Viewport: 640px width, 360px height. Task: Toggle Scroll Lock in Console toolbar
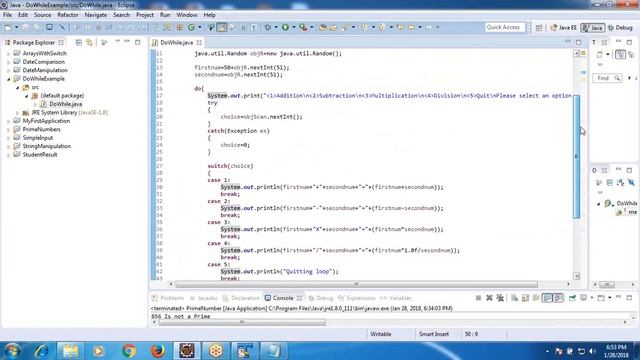pos(525,298)
